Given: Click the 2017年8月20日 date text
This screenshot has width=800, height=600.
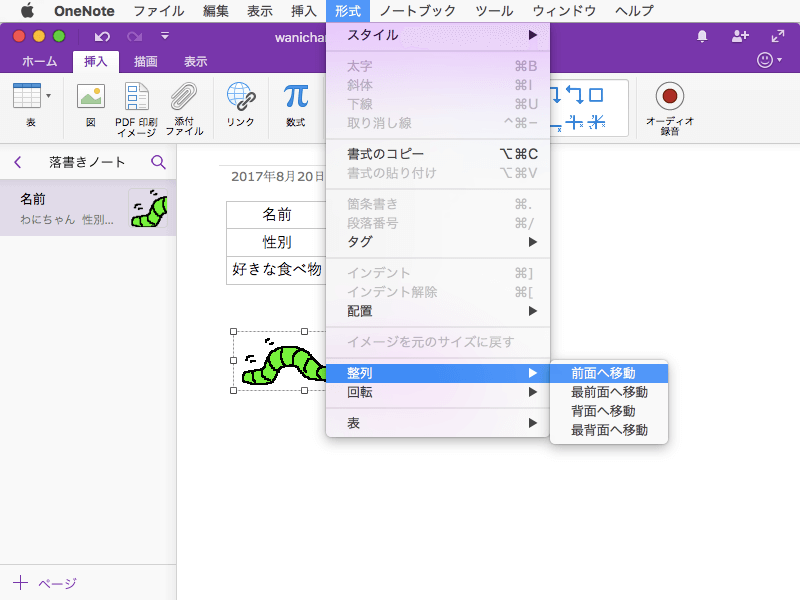Looking at the screenshot, I should [x=278, y=177].
